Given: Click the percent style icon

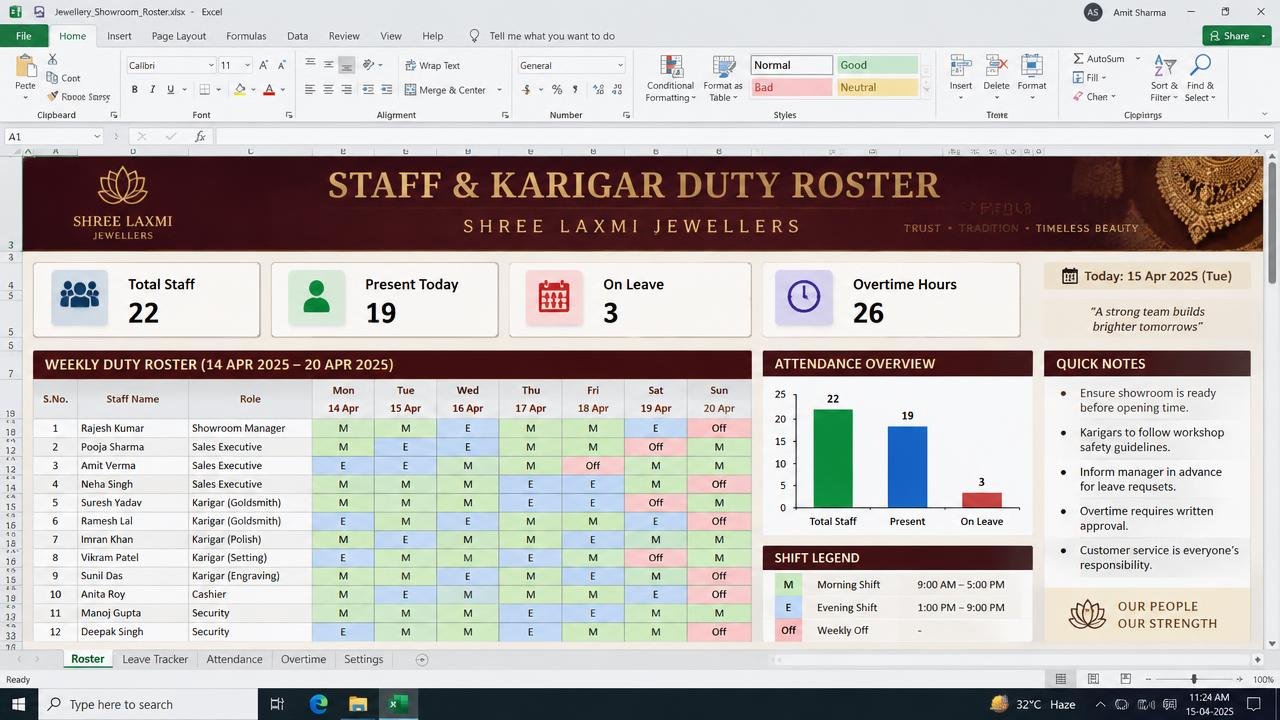Looking at the screenshot, I should (556, 90).
